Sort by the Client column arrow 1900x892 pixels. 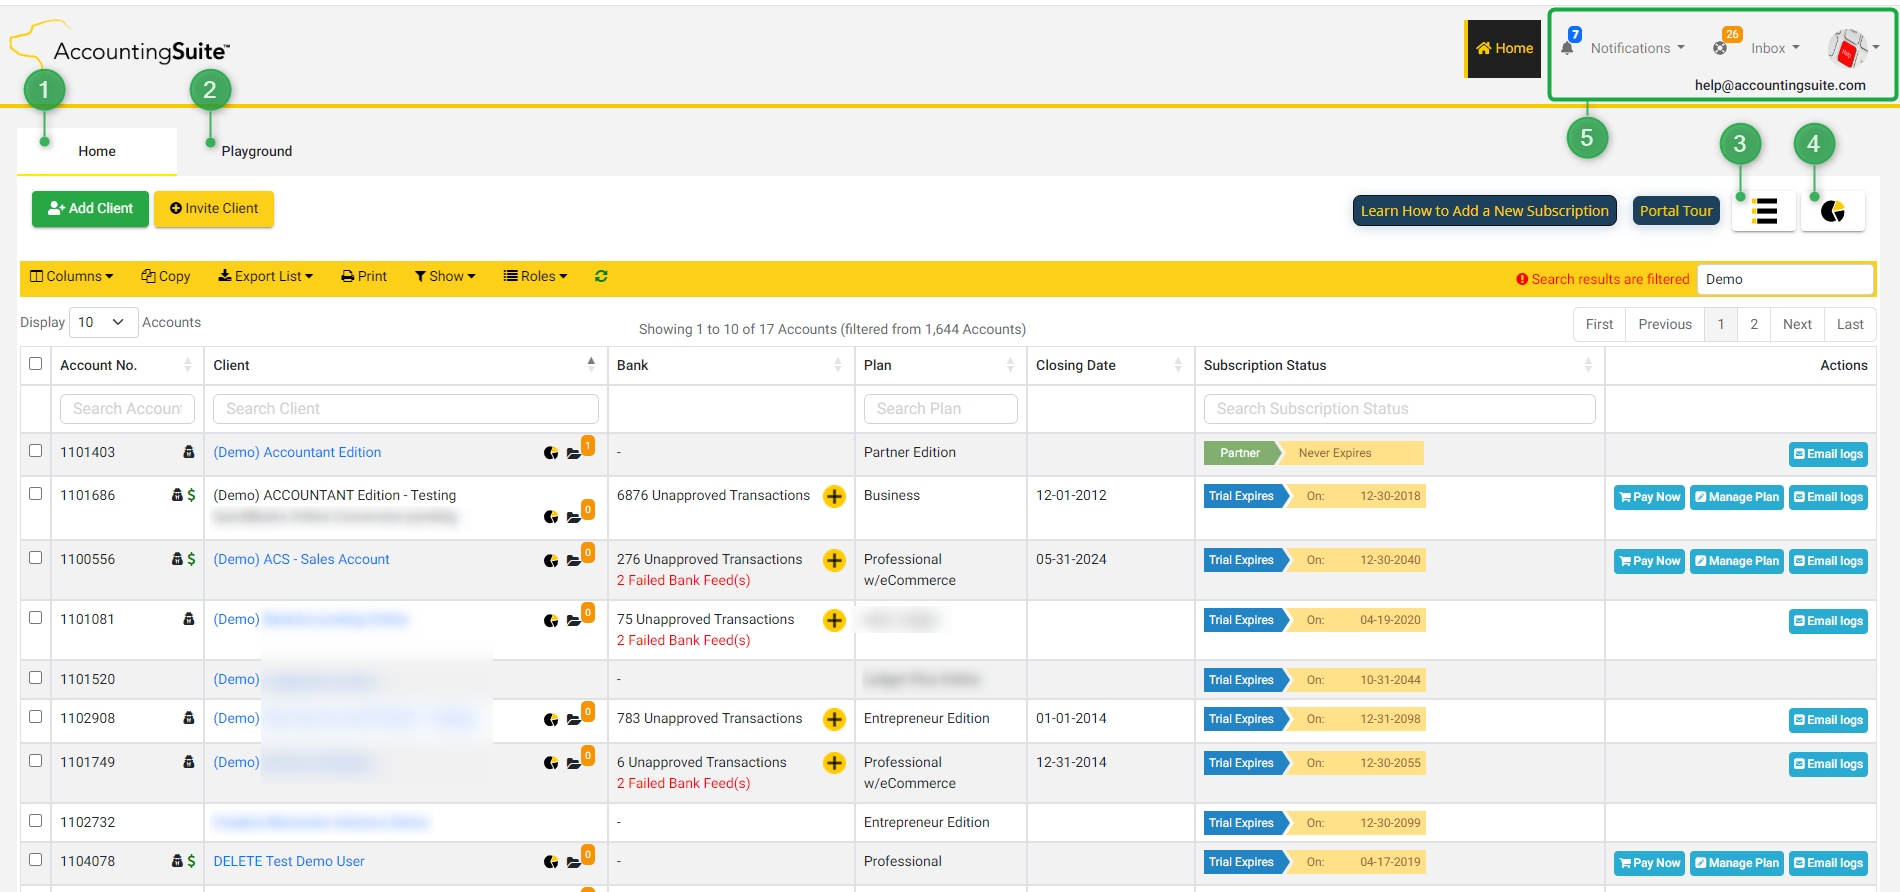click(x=591, y=365)
